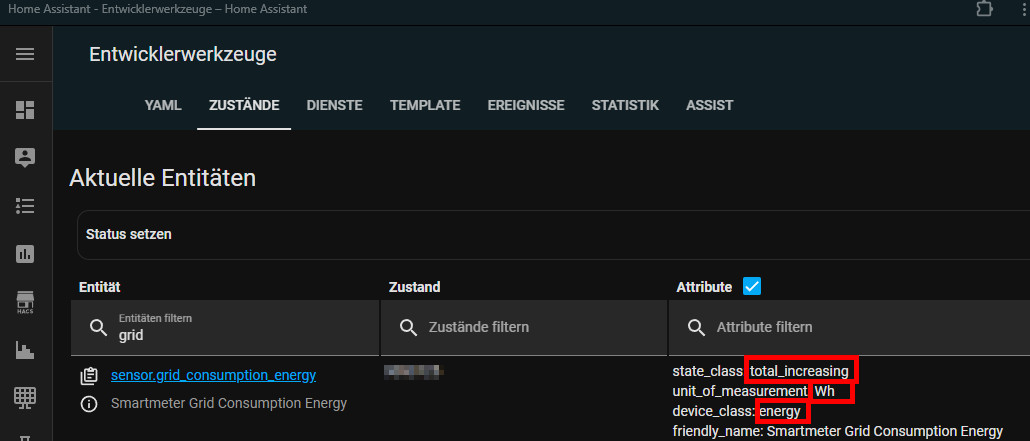
Task: Open the Logbook list icon in sidebar
Action: coord(25,205)
